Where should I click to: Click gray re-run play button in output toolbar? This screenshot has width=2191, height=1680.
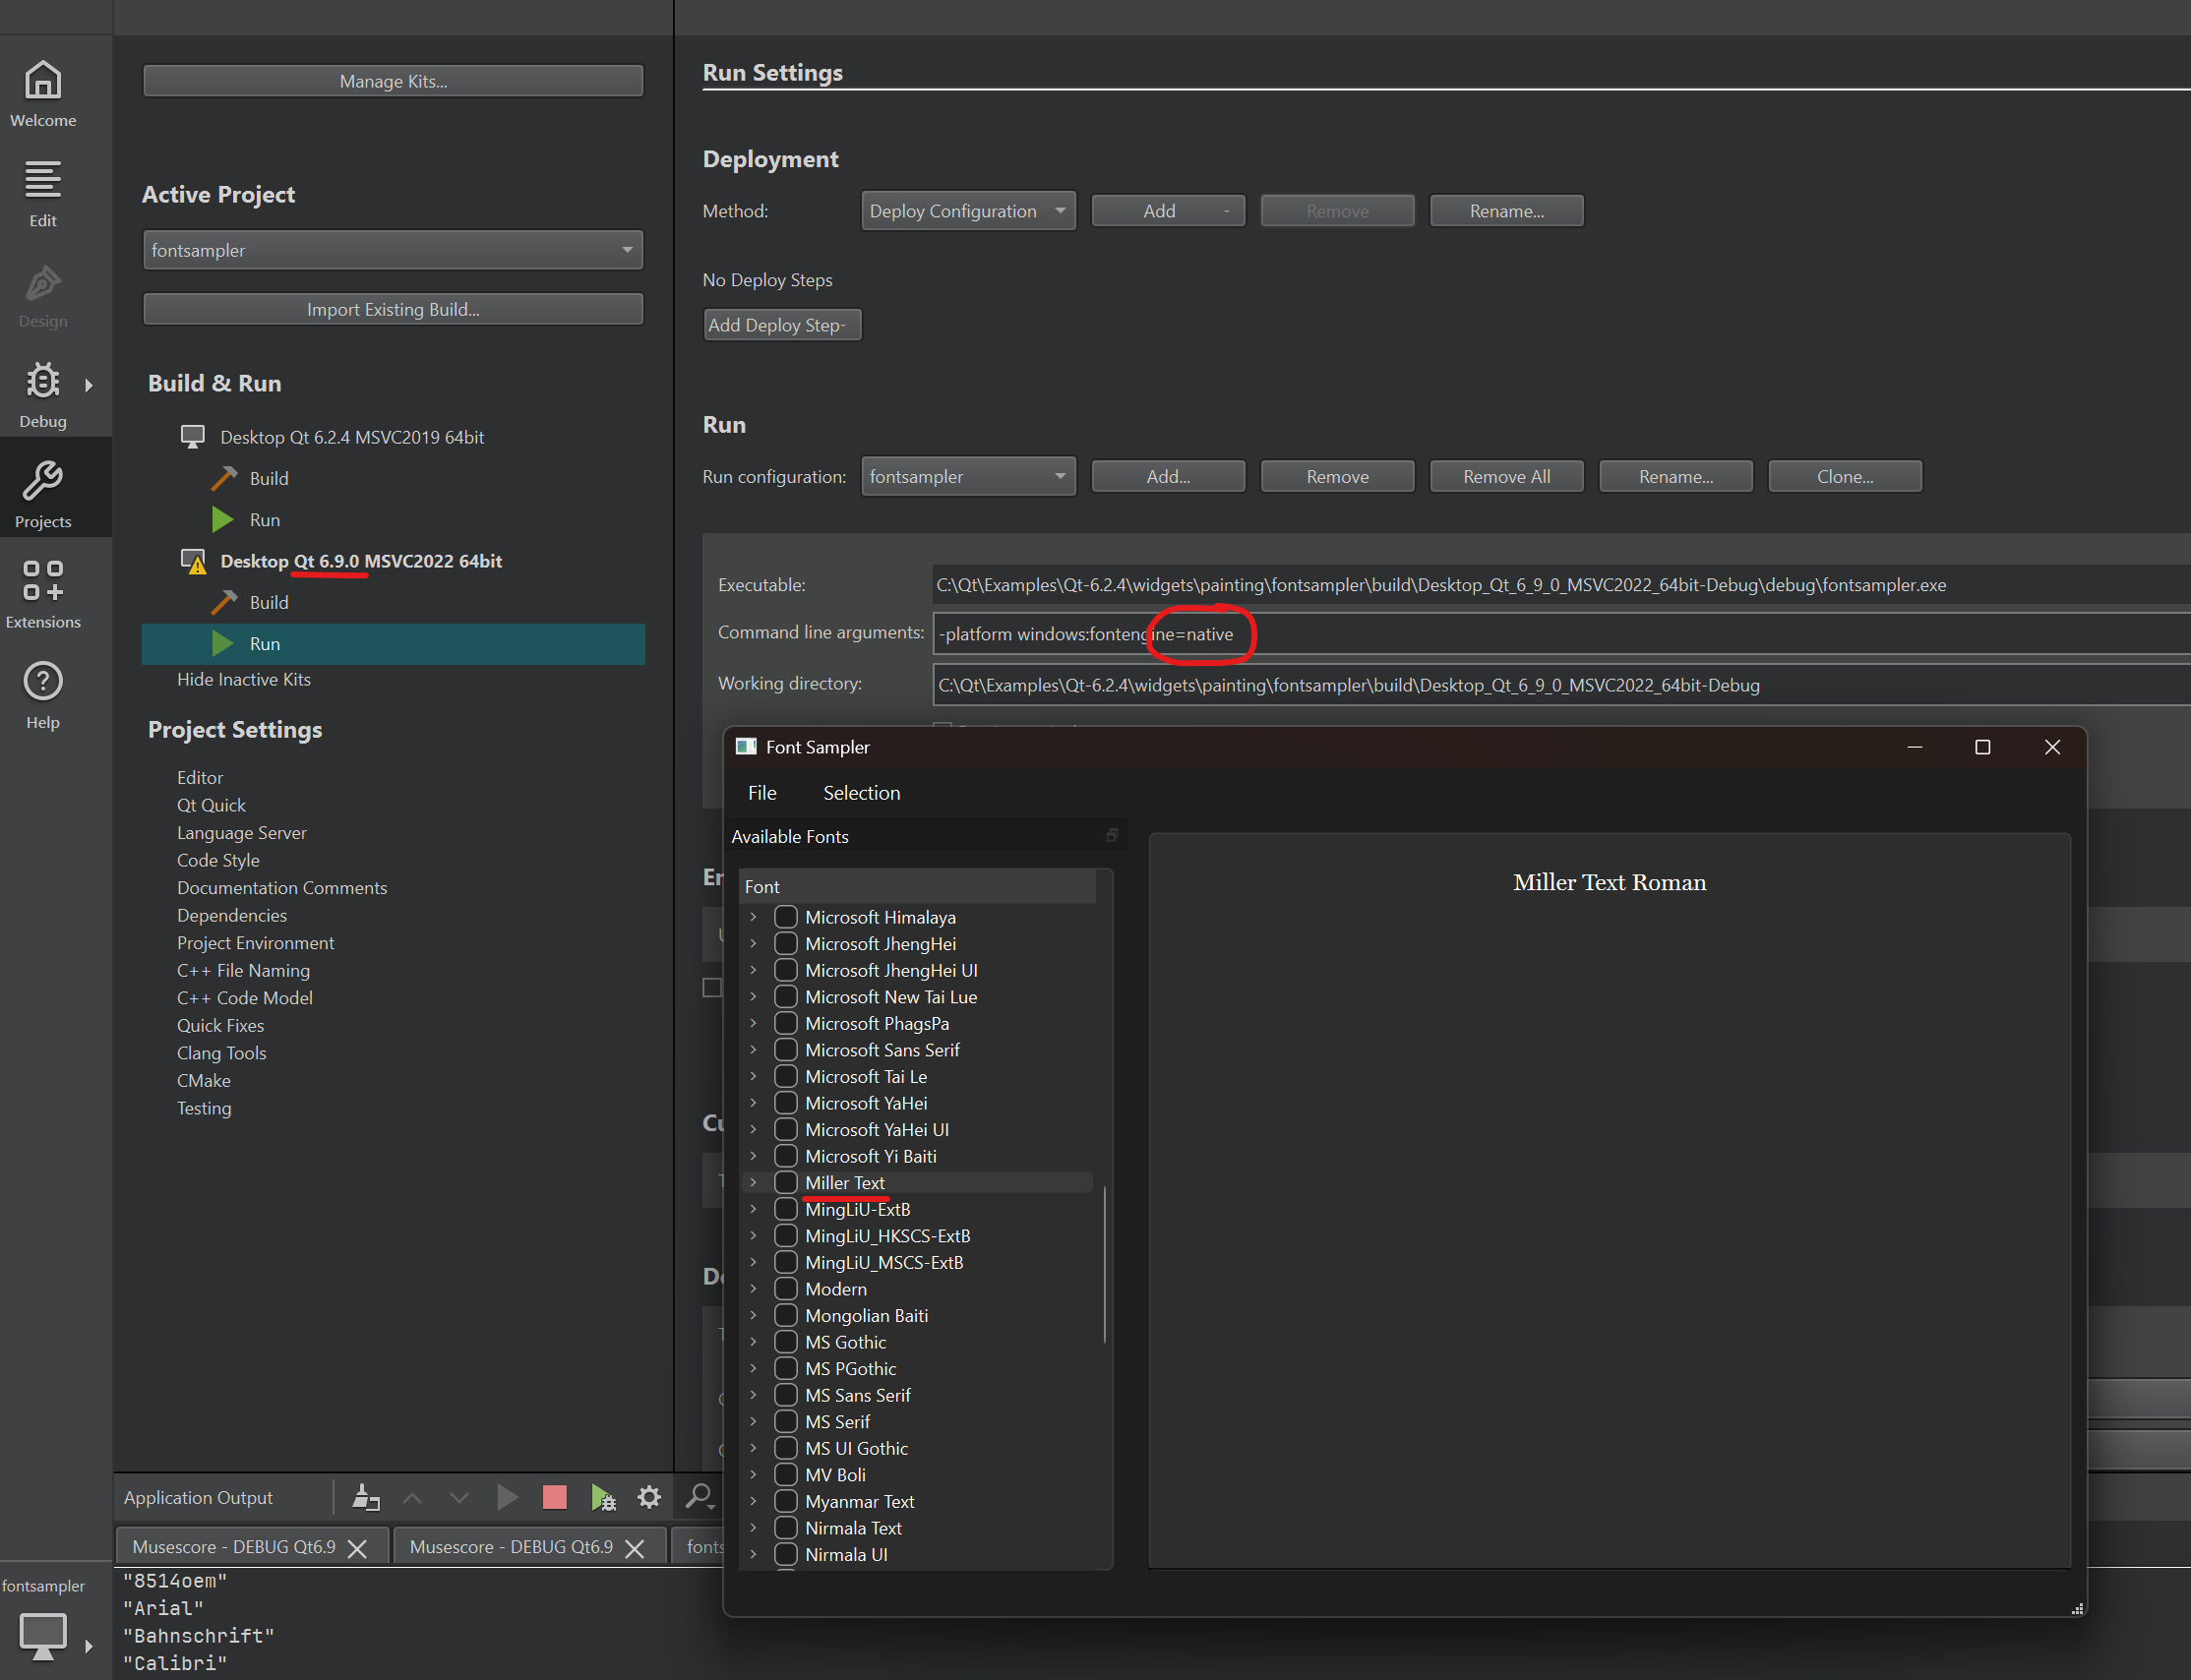click(507, 1497)
